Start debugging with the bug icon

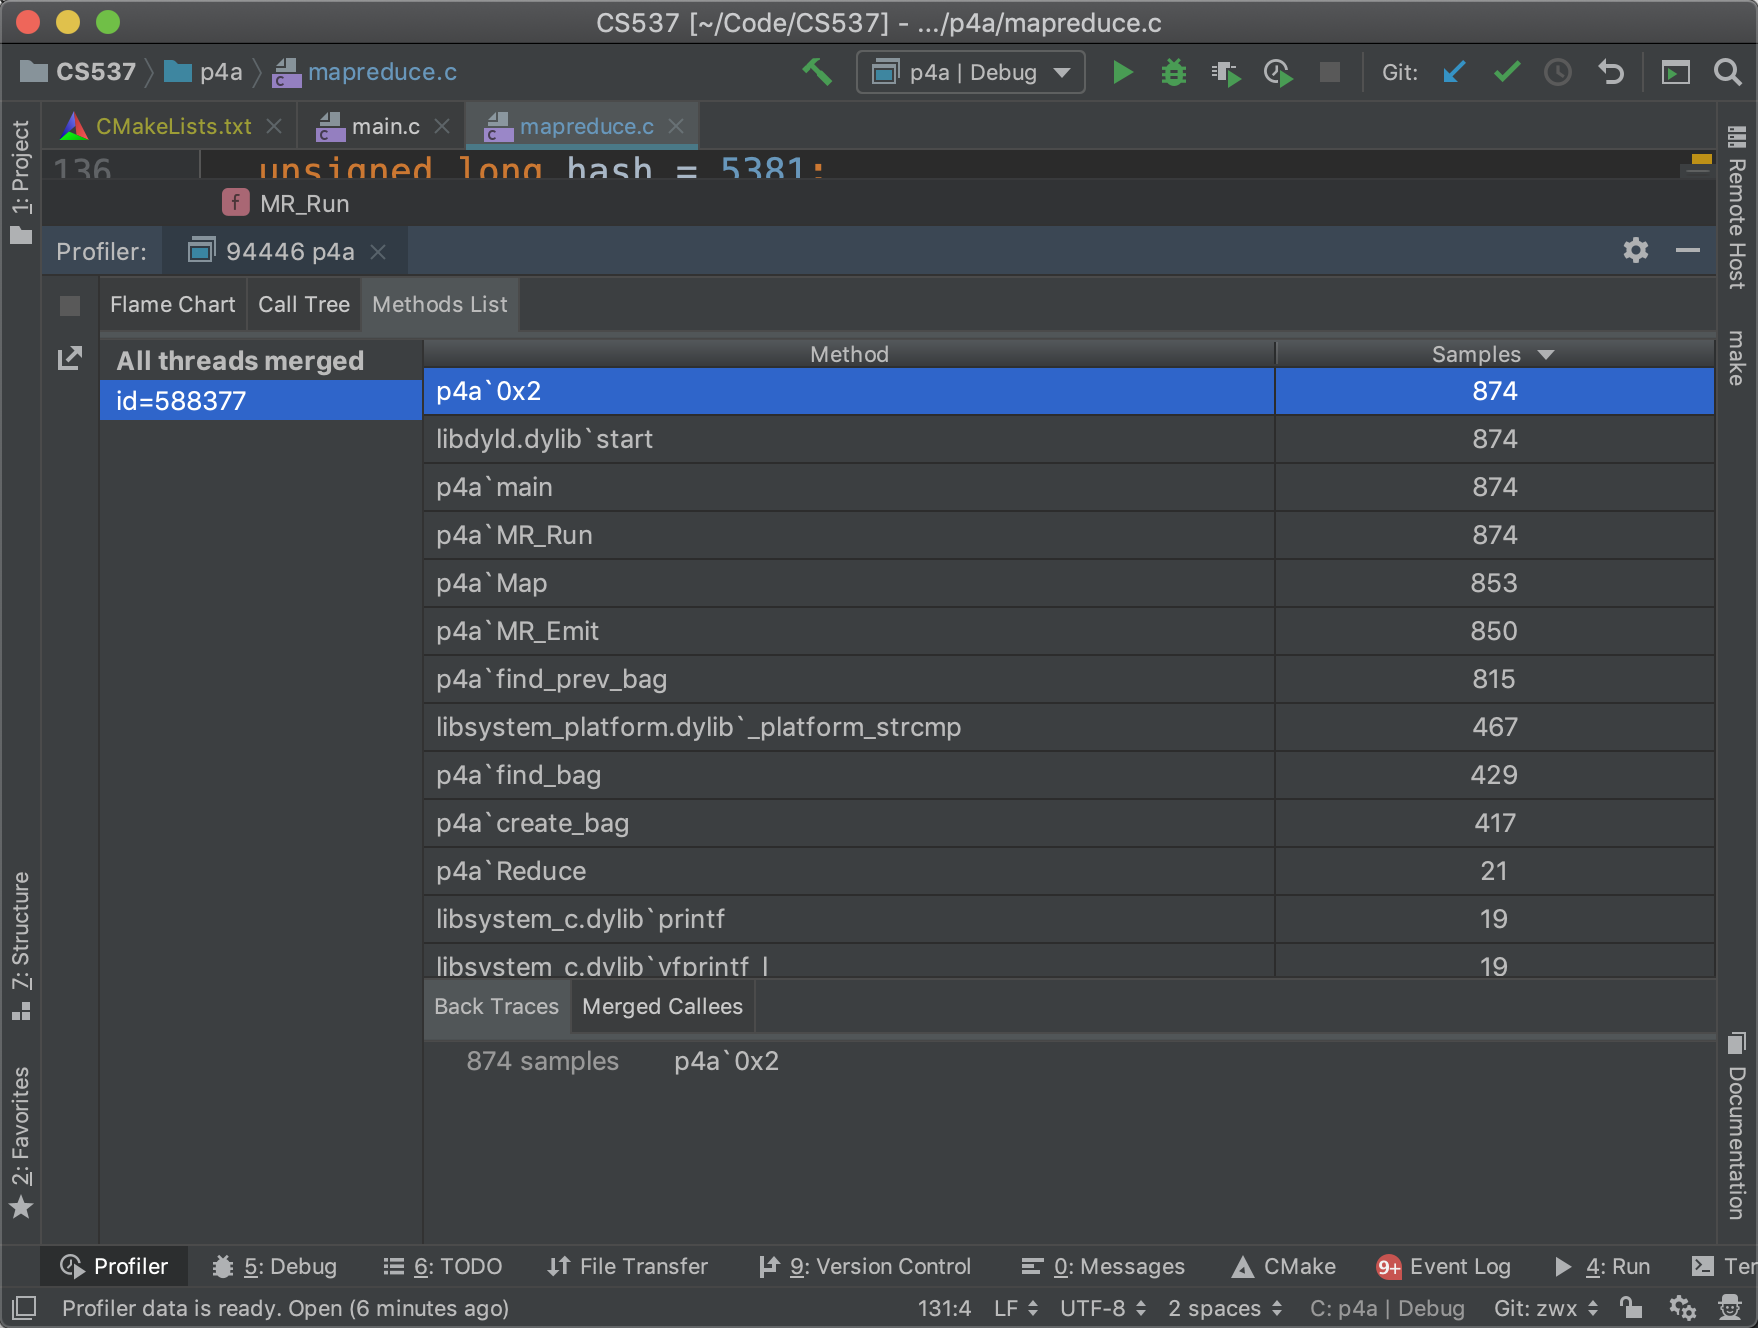1173,72
